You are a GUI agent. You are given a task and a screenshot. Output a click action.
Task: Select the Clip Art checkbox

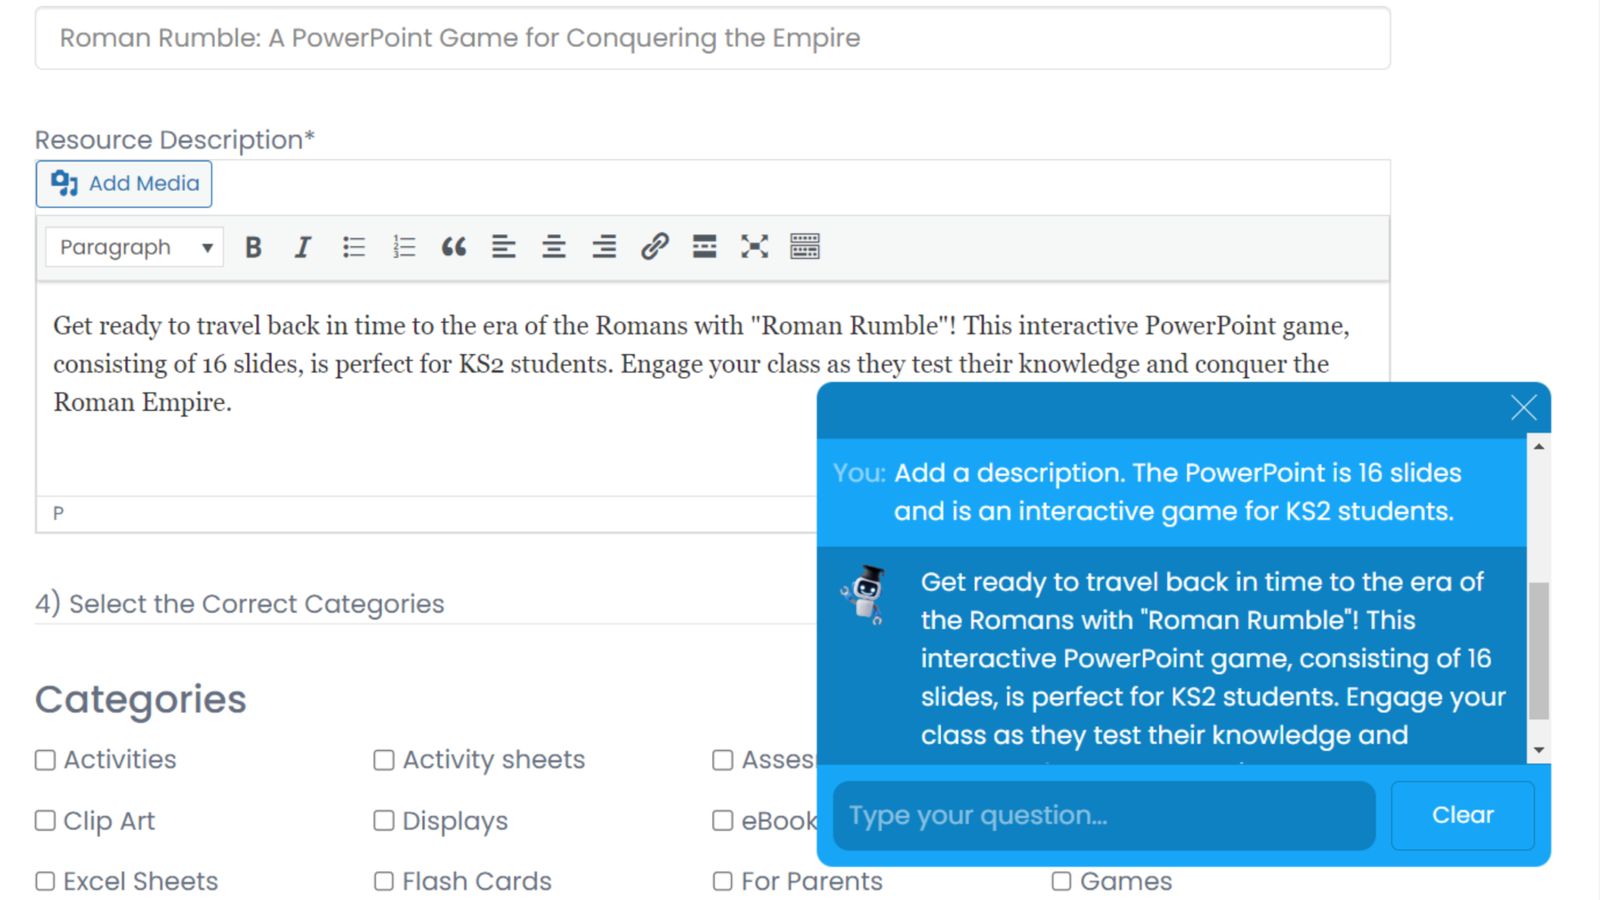point(46,821)
